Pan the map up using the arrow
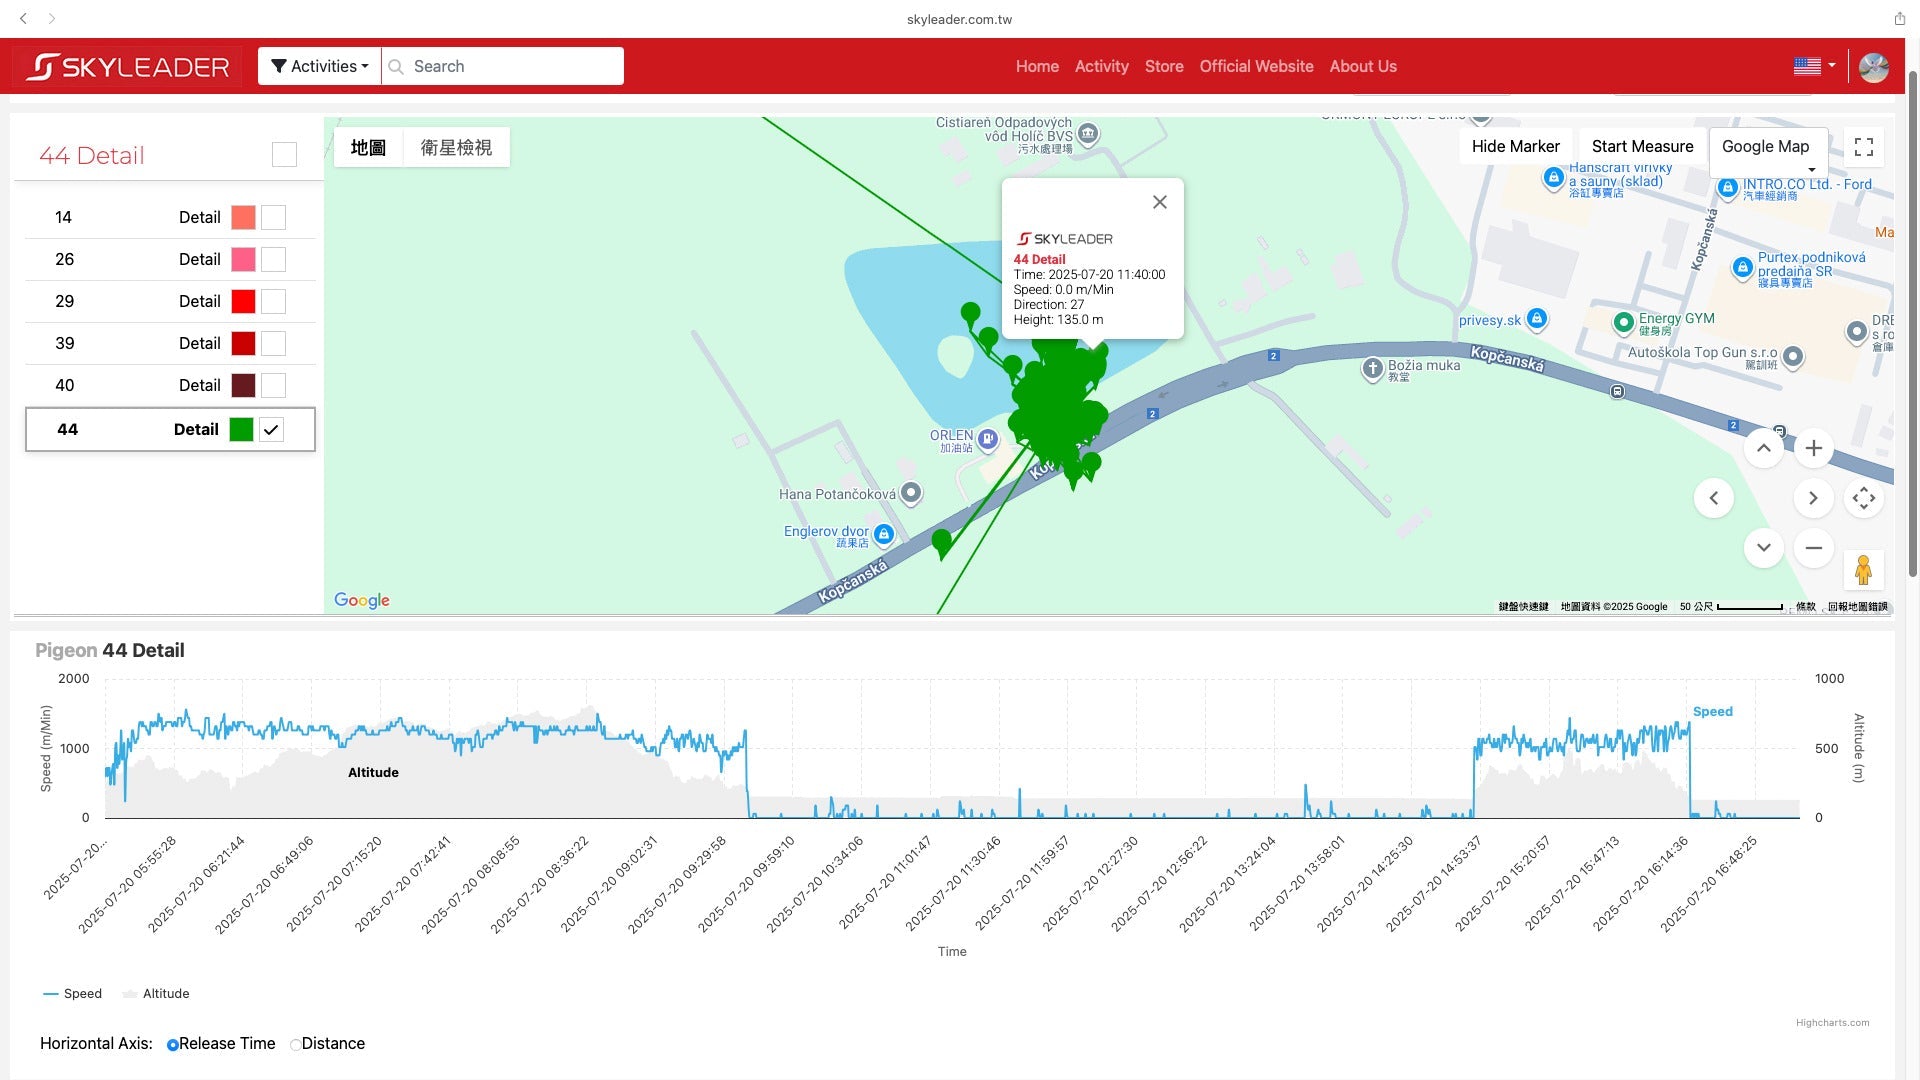This screenshot has width=1920, height=1080. coord(1763,448)
